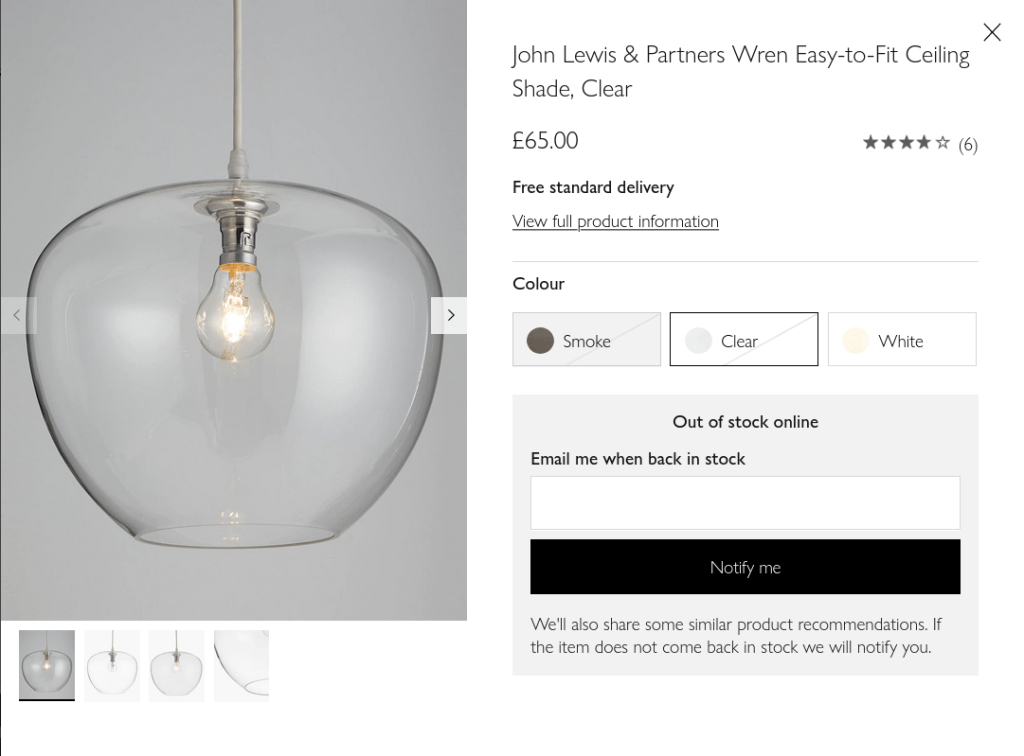
Task: Click the Clear swatch circle
Action: (x=698, y=339)
